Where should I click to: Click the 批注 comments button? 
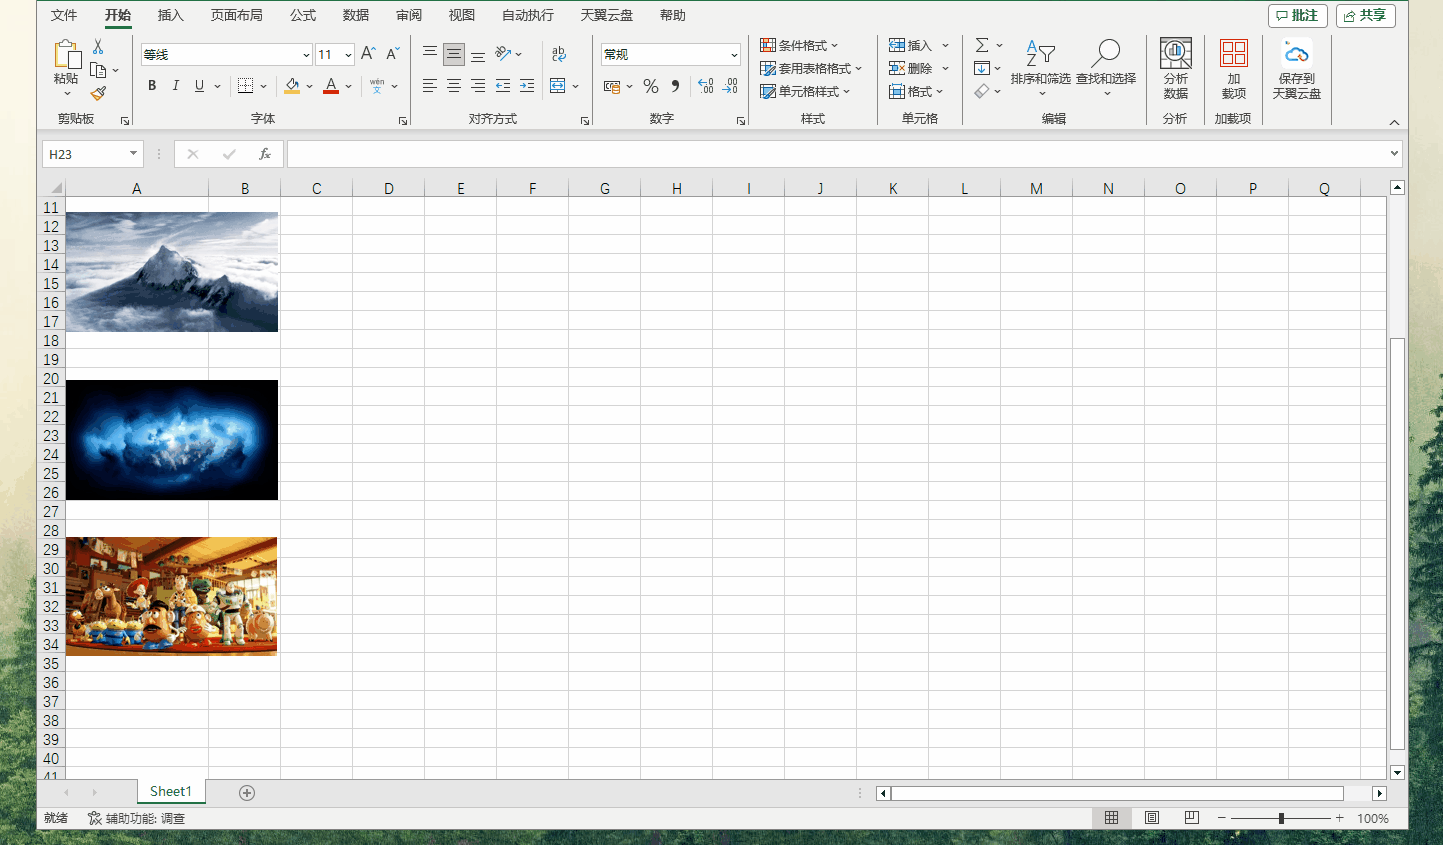[x=1298, y=15]
